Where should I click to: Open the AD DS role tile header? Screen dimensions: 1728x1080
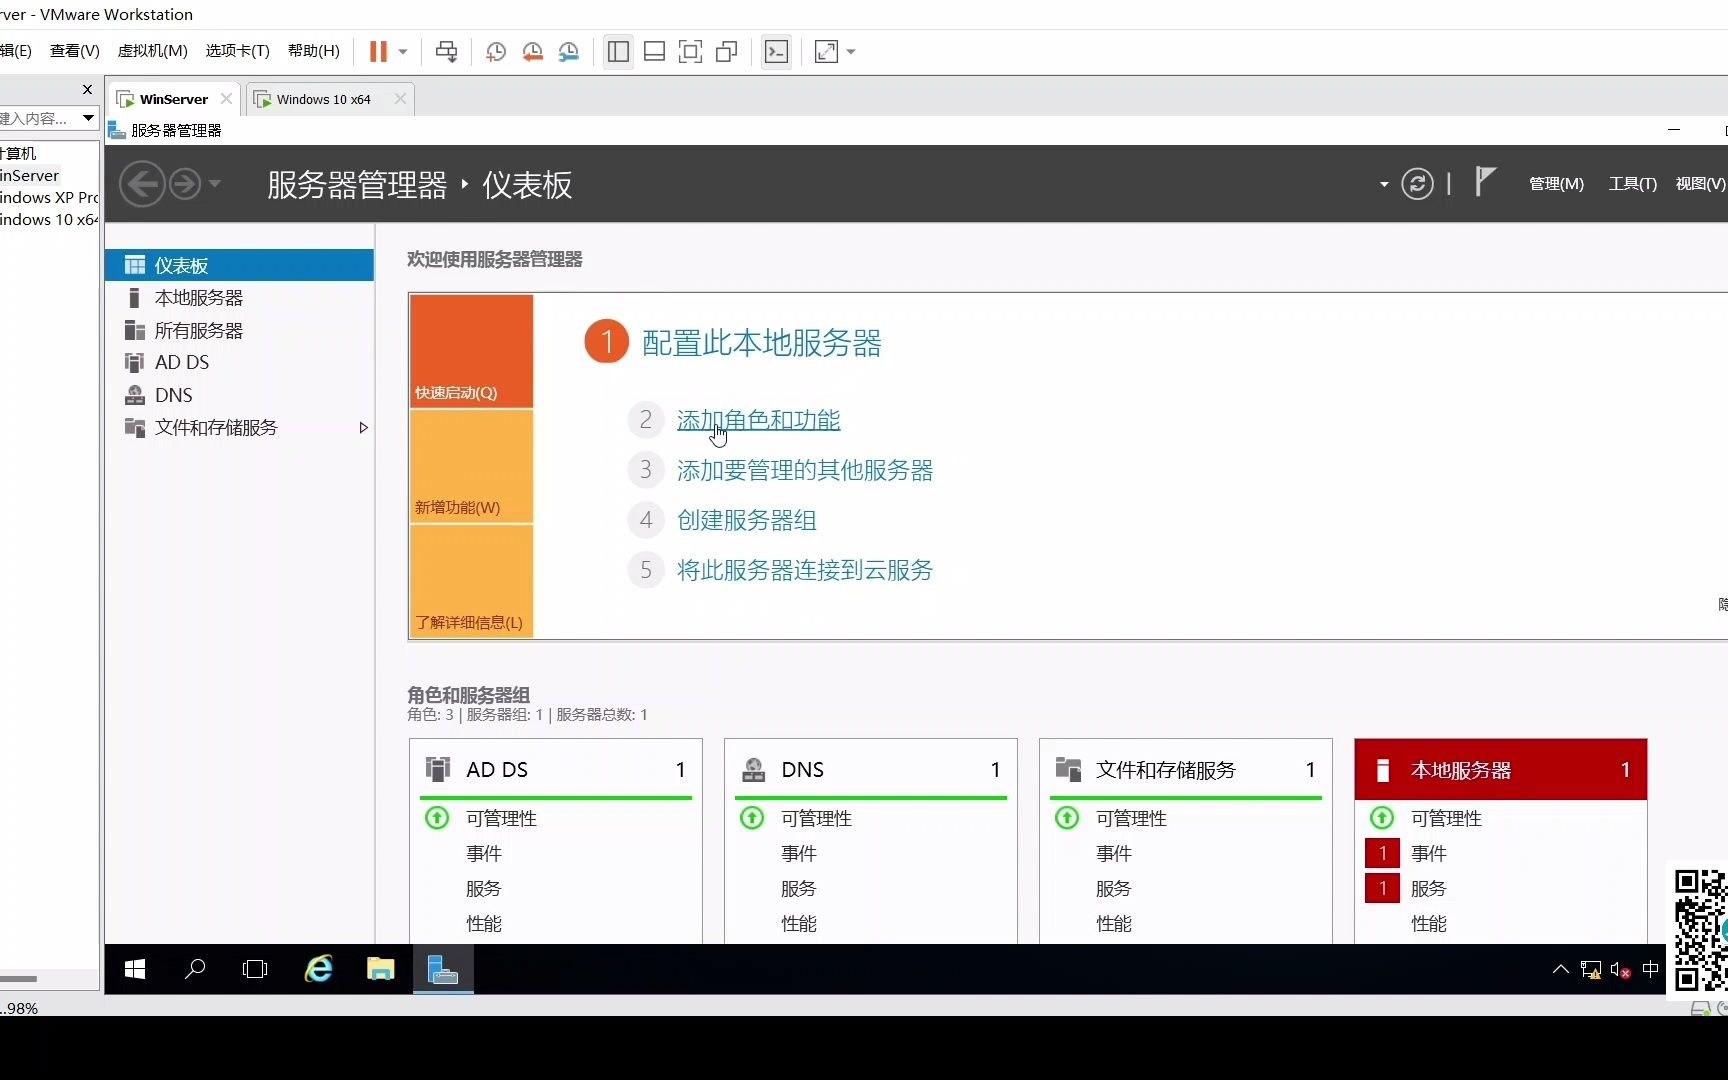pos(556,769)
